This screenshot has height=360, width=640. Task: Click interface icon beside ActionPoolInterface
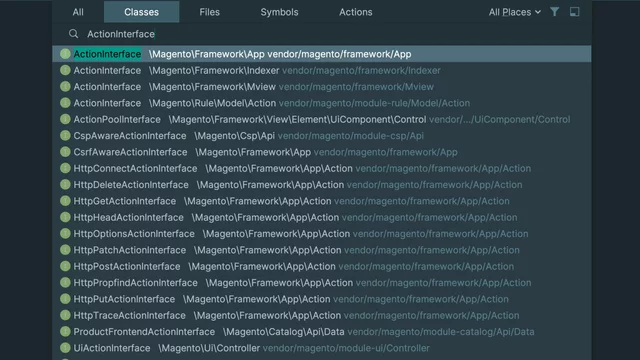tap(65, 119)
